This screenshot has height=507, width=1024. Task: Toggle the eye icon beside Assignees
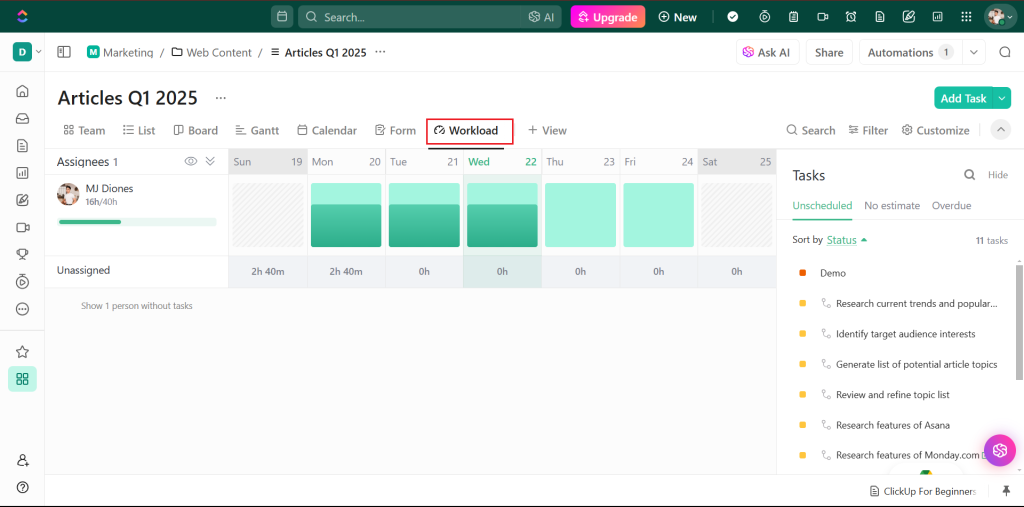coord(191,161)
